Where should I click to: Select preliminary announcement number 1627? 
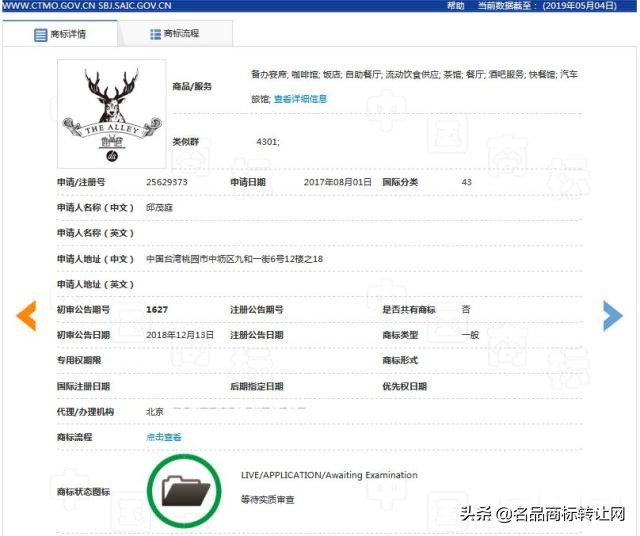coord(157,310)
